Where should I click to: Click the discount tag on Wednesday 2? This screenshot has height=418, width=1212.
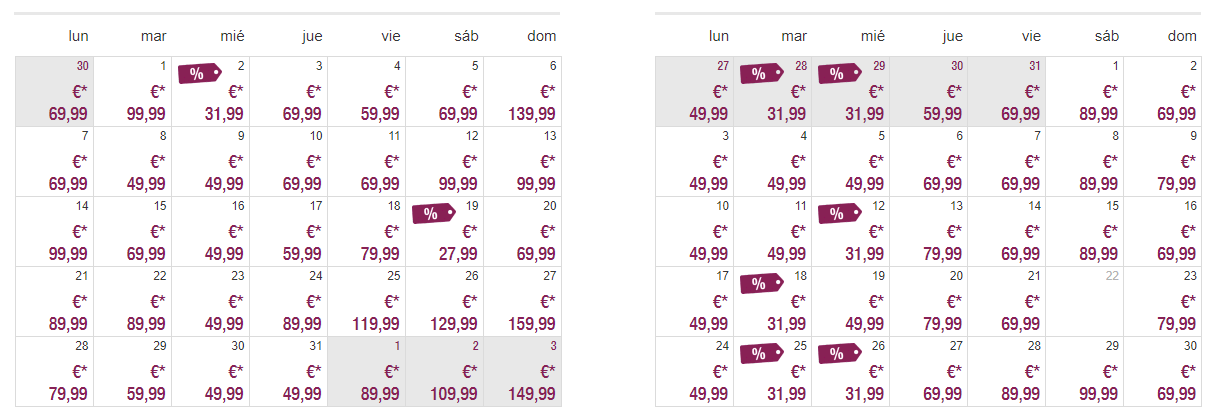pyautogui.click(x=199, y=73)
